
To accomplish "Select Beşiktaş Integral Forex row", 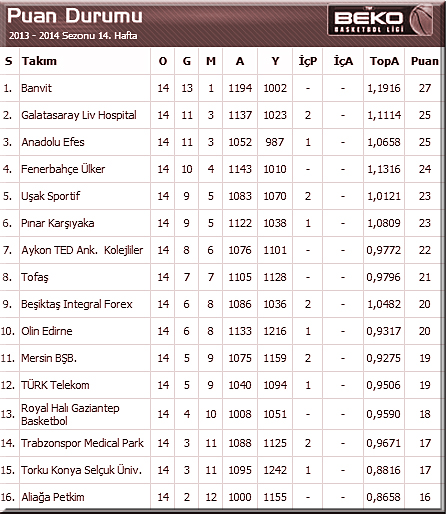I will pos(220,304).
